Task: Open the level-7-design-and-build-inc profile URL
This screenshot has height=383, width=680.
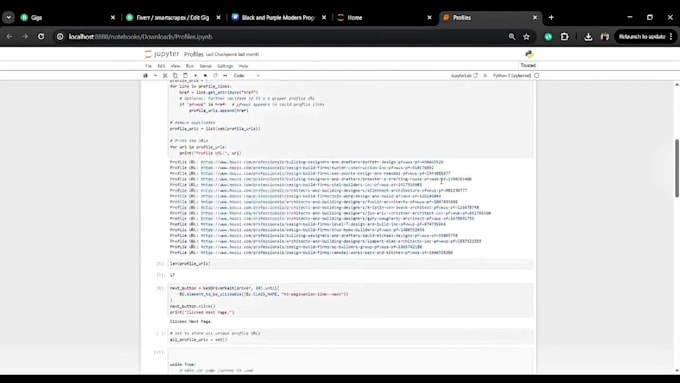Action: [323, 224]
